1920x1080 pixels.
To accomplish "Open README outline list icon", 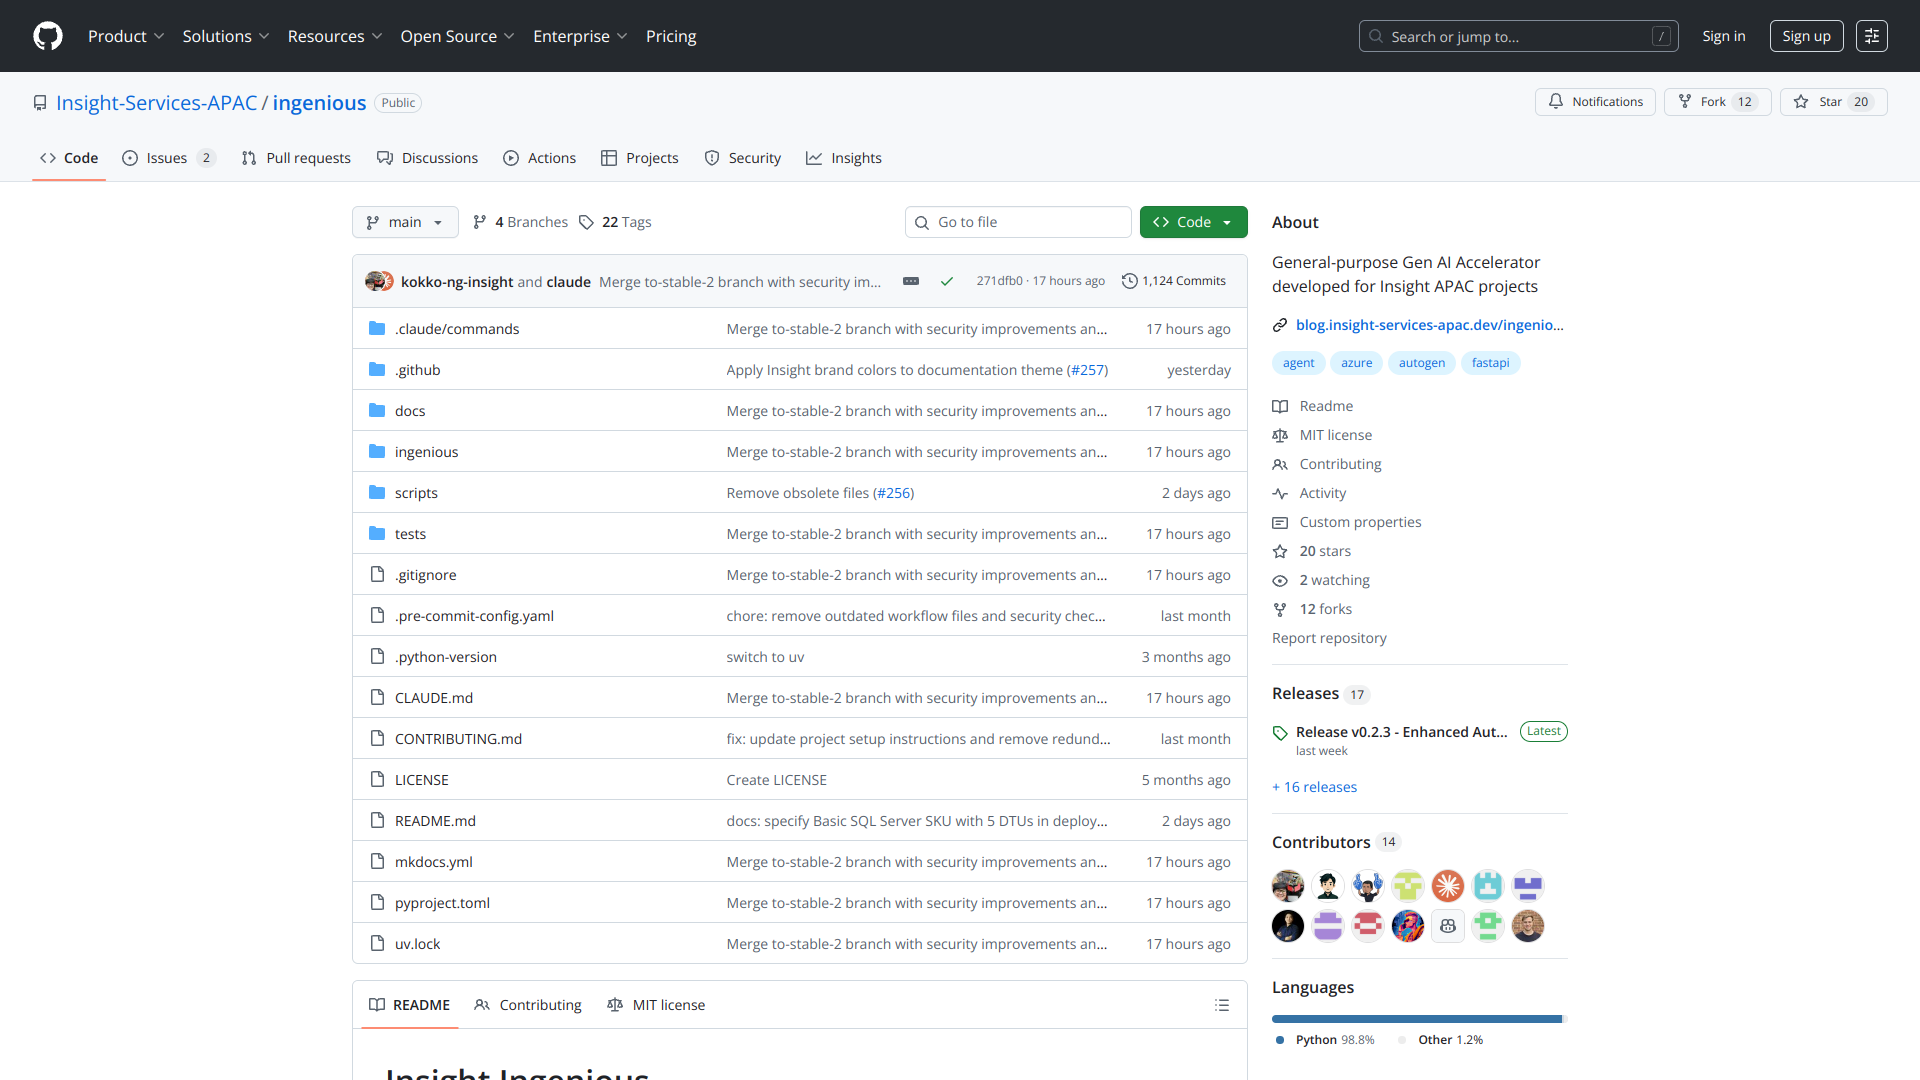I will [1221, 1005].
